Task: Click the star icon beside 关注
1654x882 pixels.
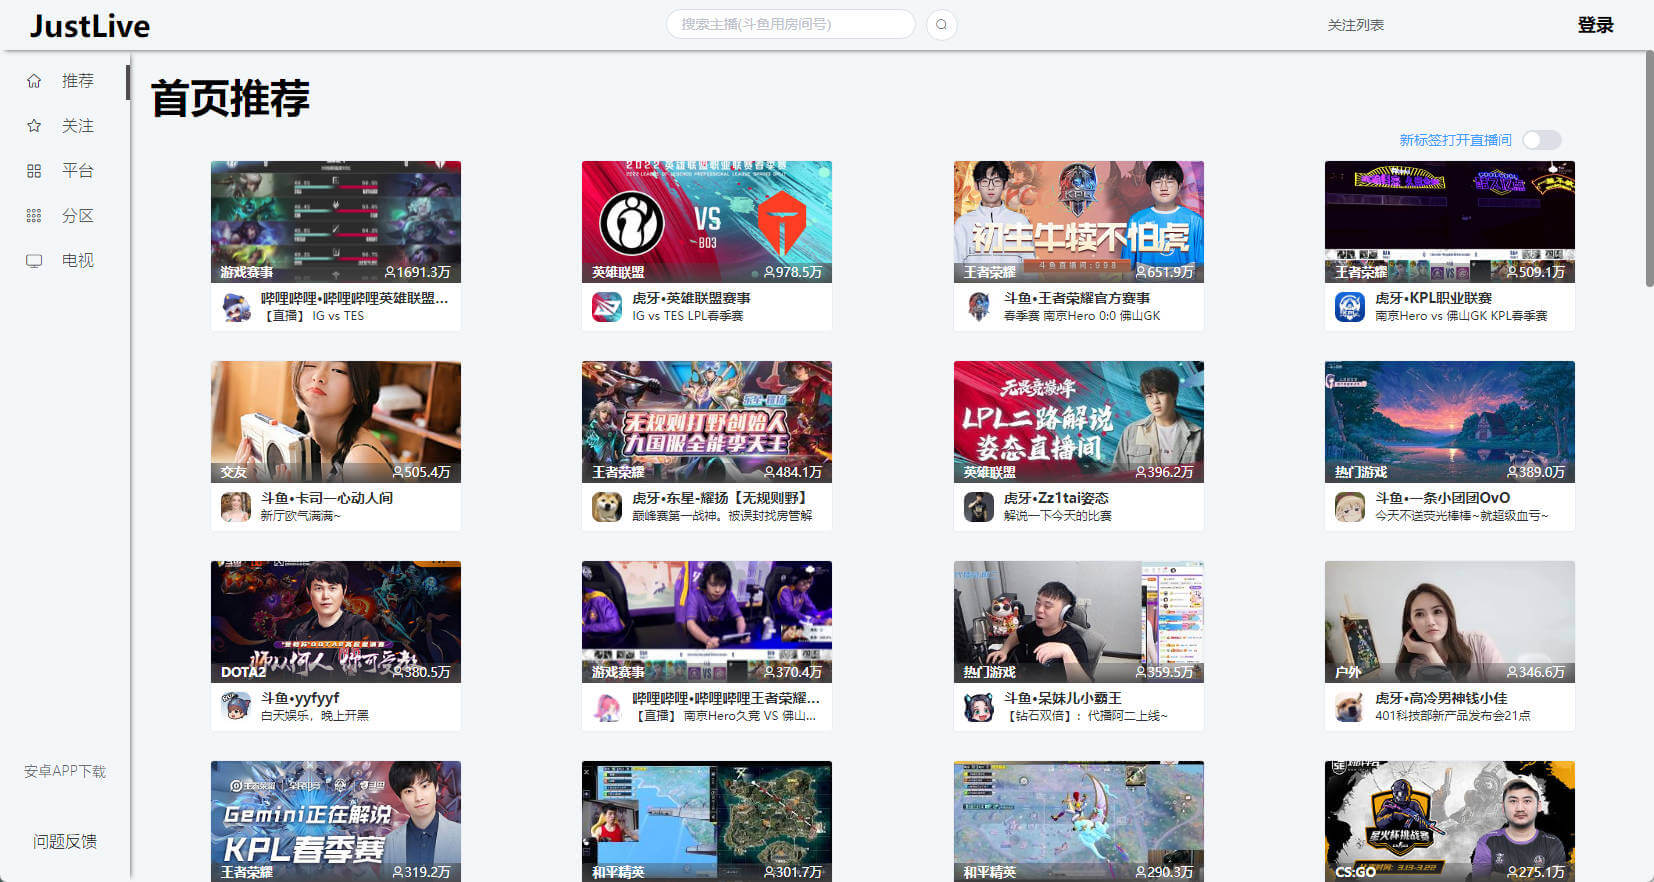Action: pos(34,126)
